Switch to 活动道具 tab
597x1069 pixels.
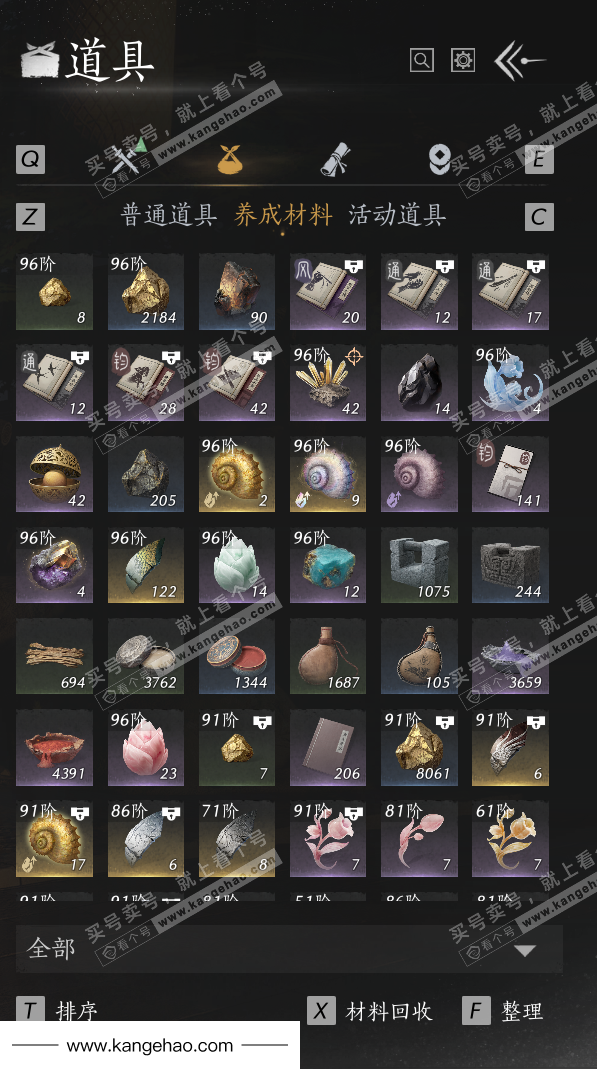coord(397,215)
